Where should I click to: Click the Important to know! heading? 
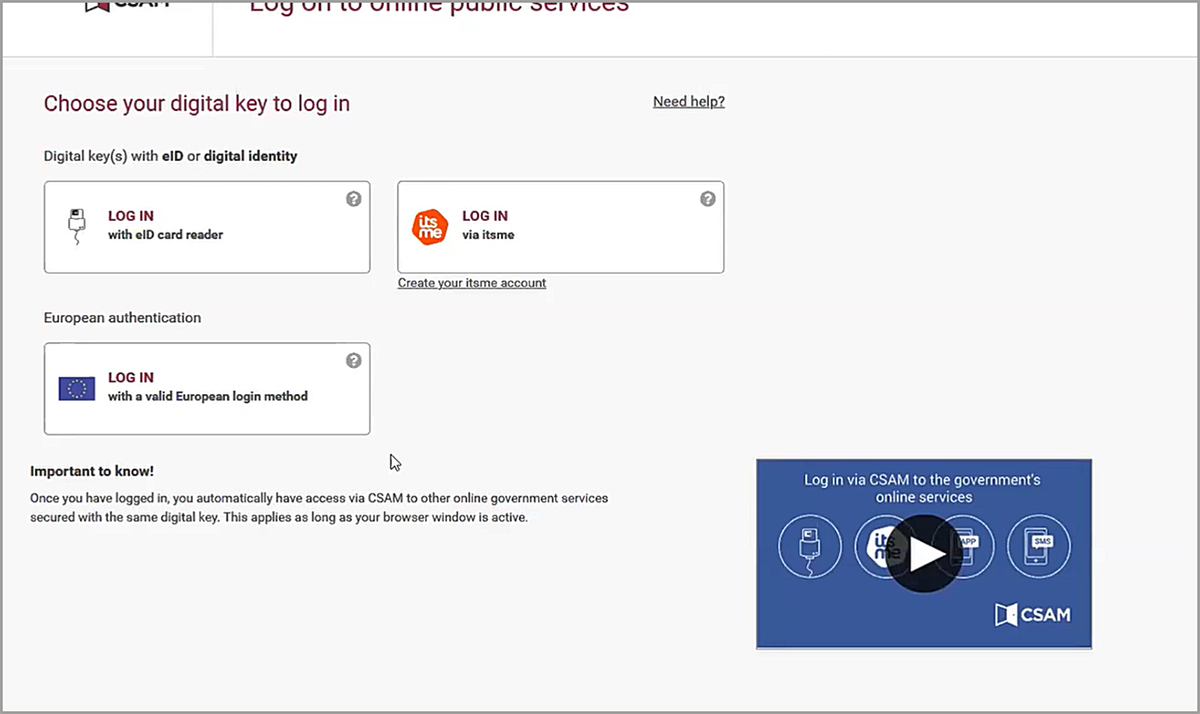coord(92,471)
